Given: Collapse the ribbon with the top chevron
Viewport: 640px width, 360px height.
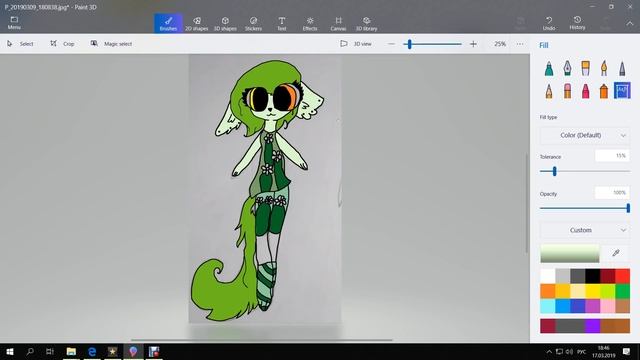Looking at the screenshot, I should pos(630,24).
